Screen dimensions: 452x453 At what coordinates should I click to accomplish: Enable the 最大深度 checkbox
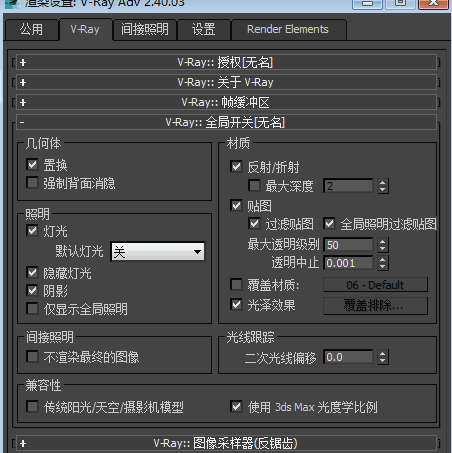[254, 185]
